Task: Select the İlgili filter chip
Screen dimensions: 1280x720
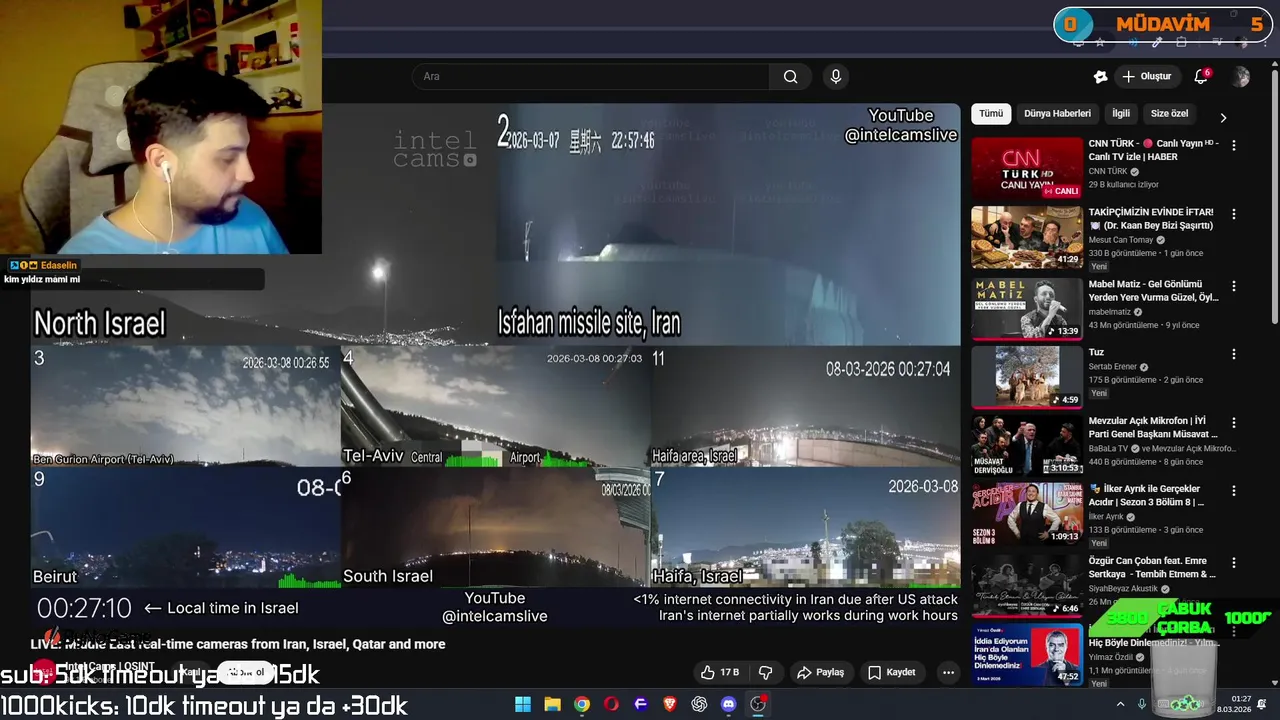Action: point(1121,114)
